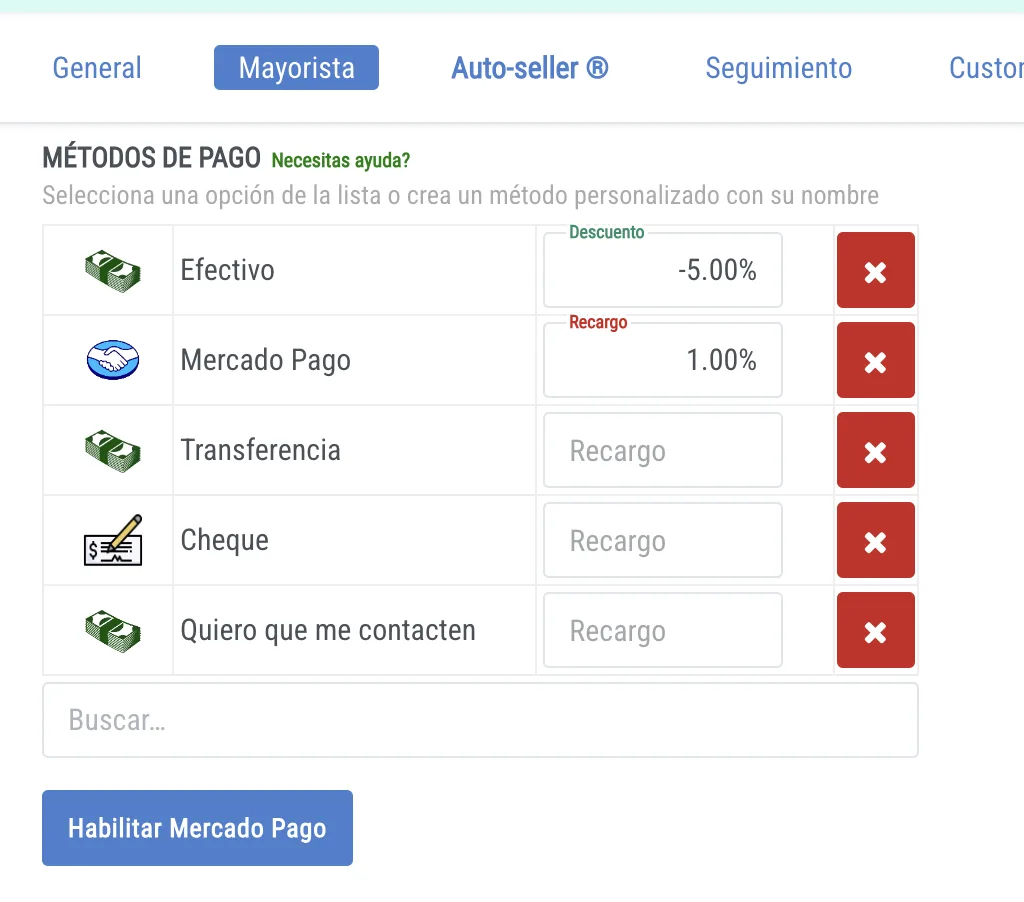Remove the Quiero que me contacten option

tap(875, 630)
